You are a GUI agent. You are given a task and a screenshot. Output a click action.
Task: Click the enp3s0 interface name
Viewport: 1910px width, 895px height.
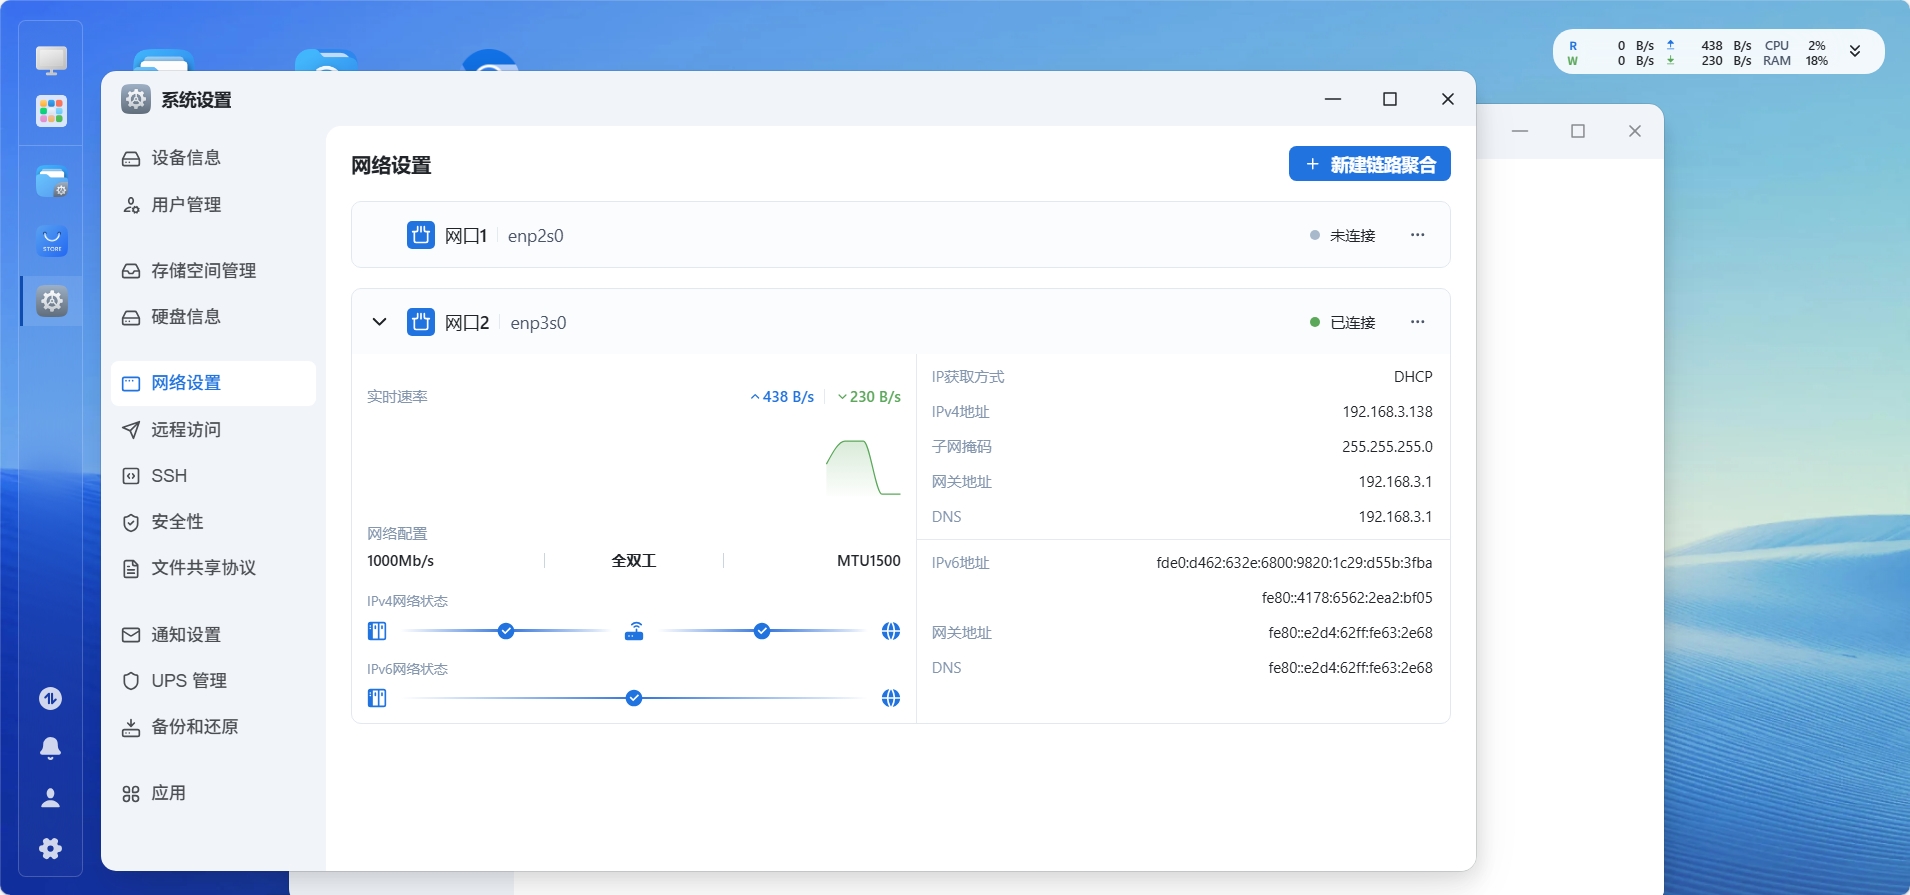click(538, 323)
